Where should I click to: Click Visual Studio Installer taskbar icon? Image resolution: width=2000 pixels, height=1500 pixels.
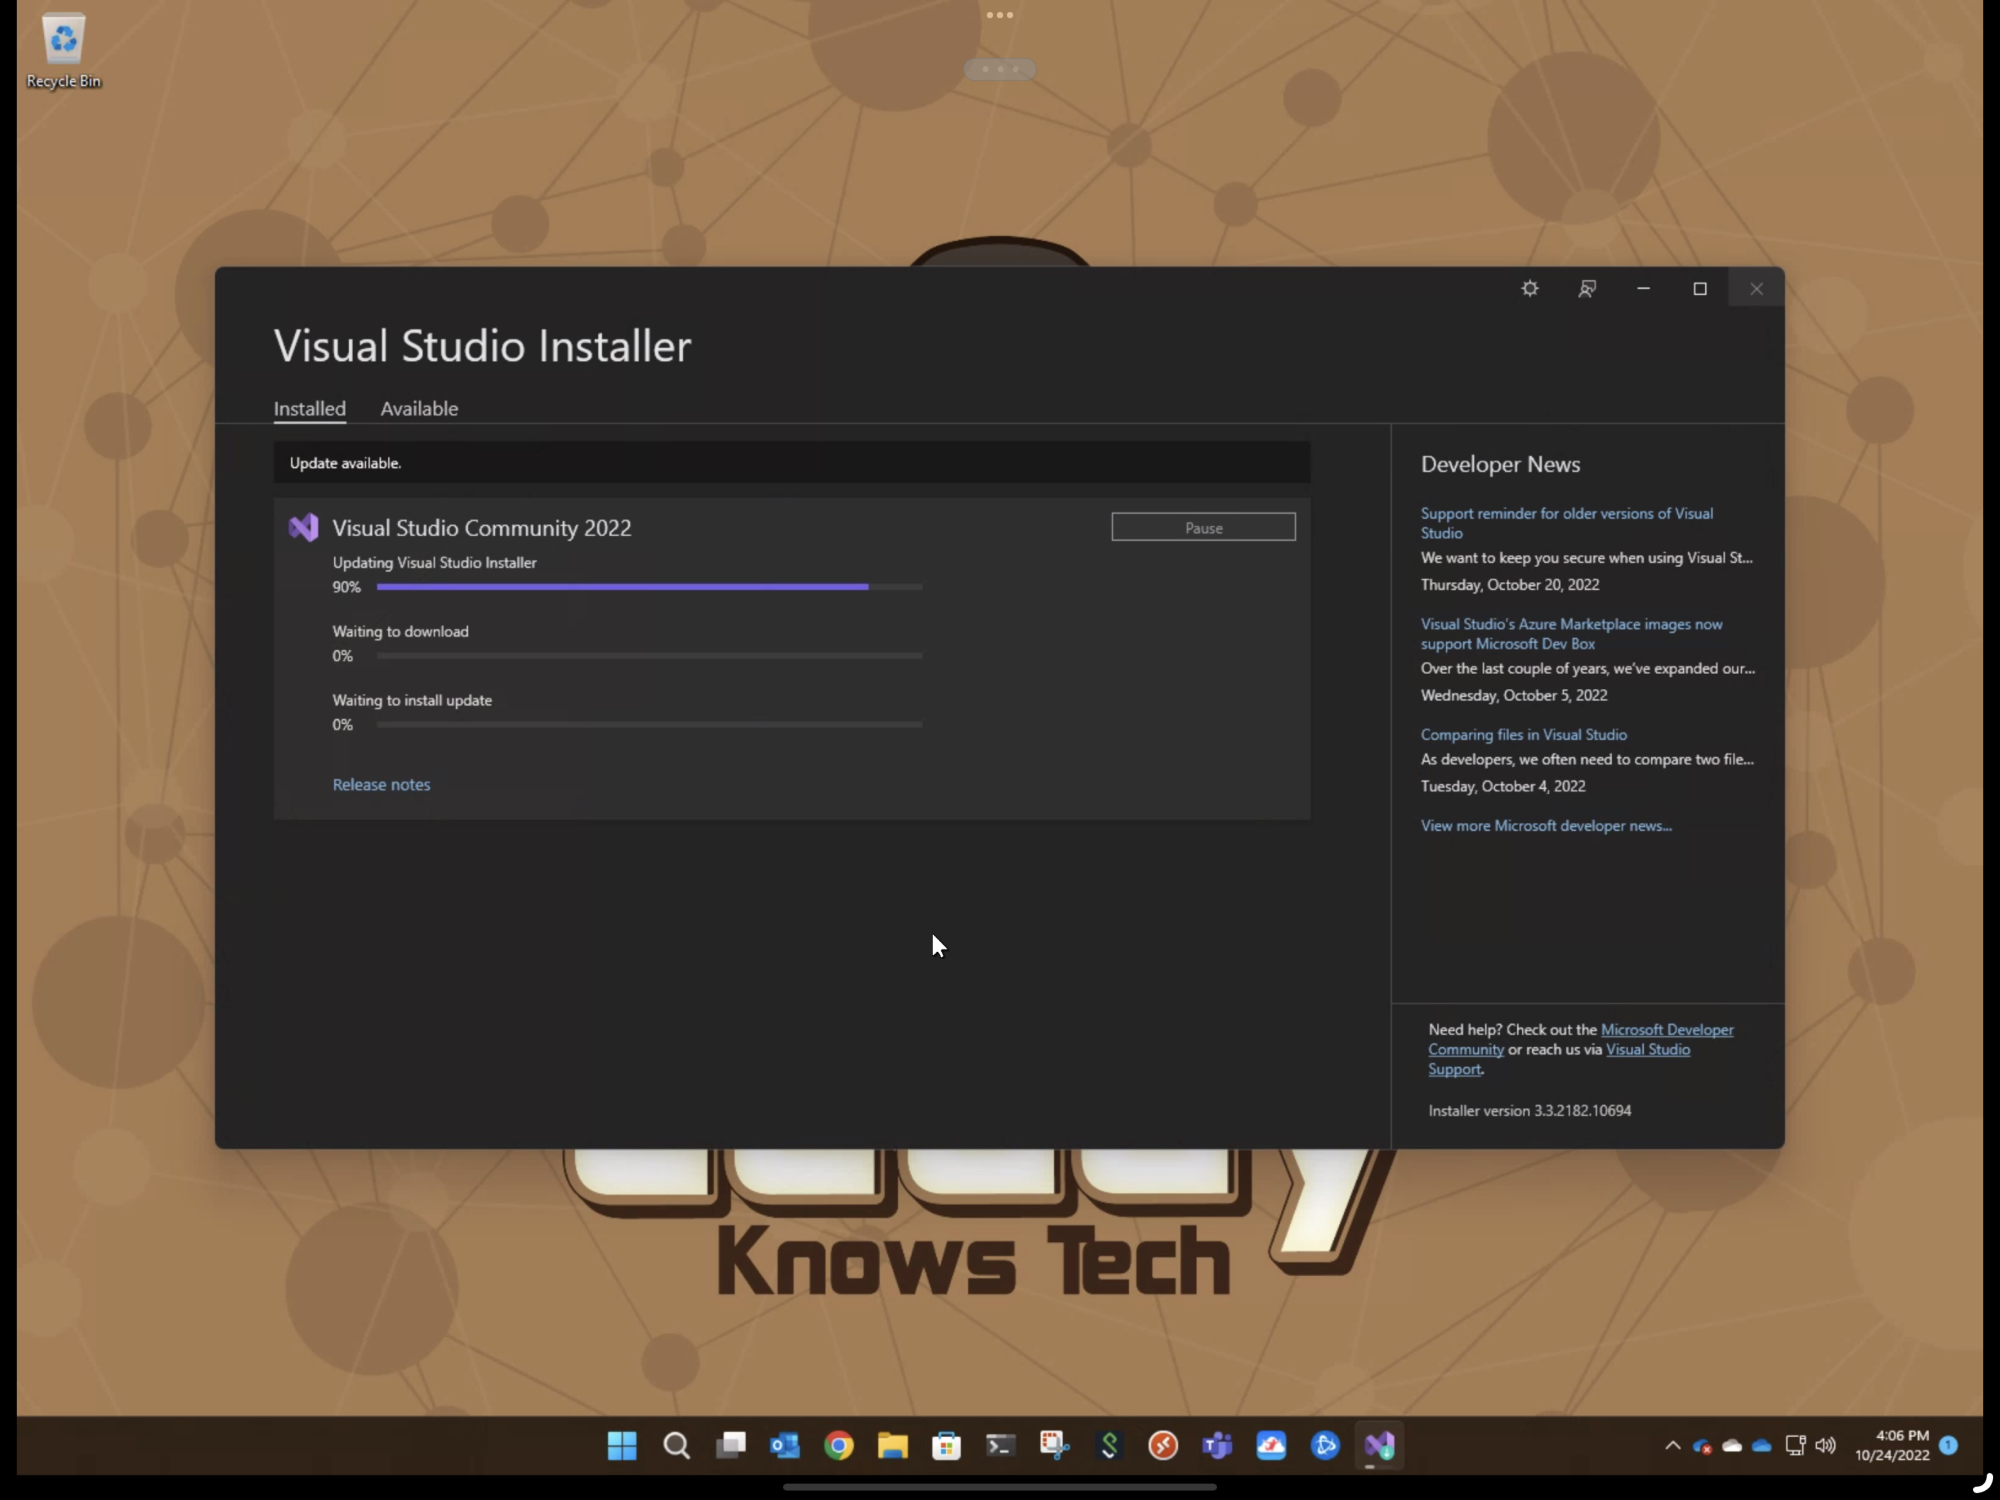click(x=1379, y=1445)
